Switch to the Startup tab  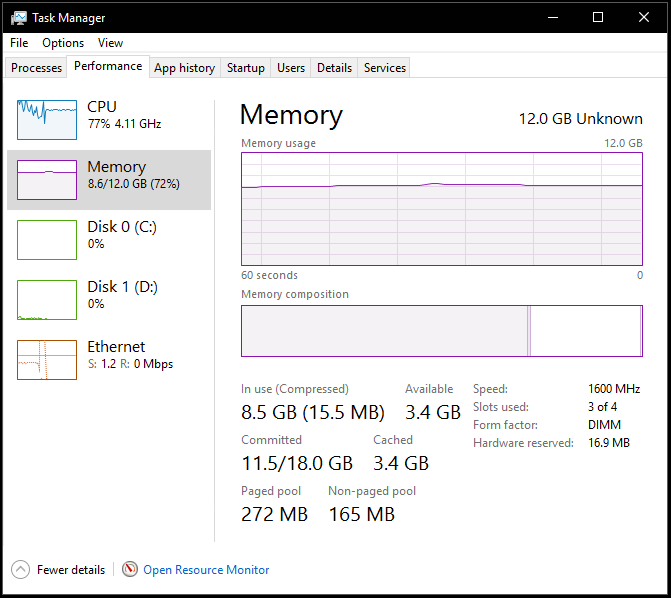pyautogui.click(x=245, y=68)
